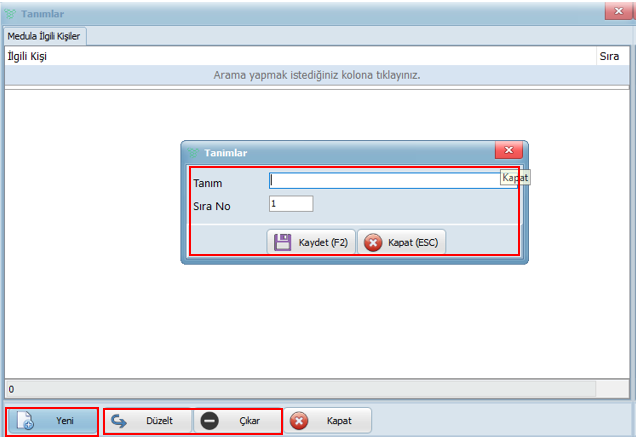Click the floppy disk icon on Kaydet (F2)

click(283, 242)
